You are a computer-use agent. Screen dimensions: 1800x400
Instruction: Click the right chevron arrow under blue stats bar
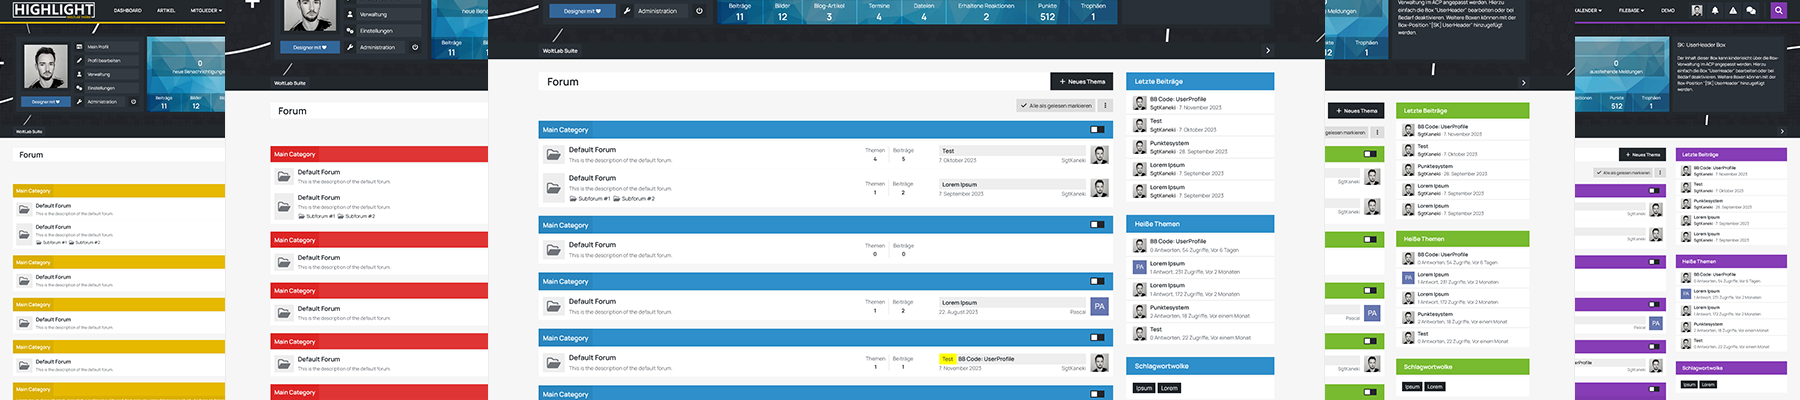tap(1268, 50)
